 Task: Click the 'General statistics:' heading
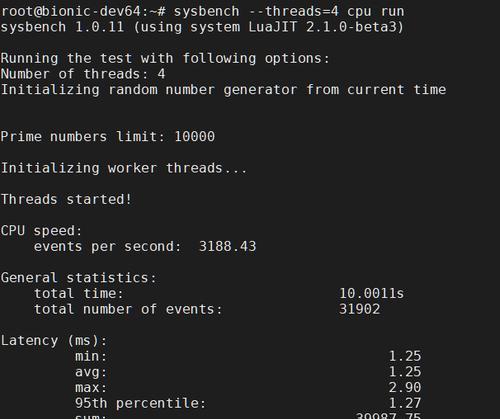(x=79, y=278)
